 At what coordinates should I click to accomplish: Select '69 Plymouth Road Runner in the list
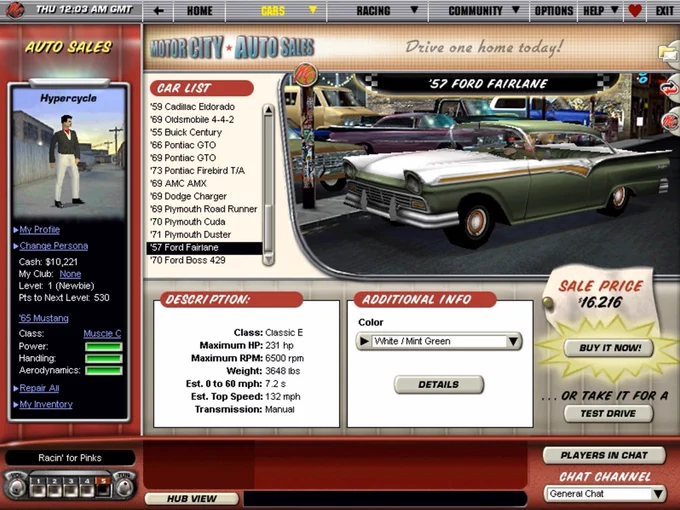tap(203, 209)
